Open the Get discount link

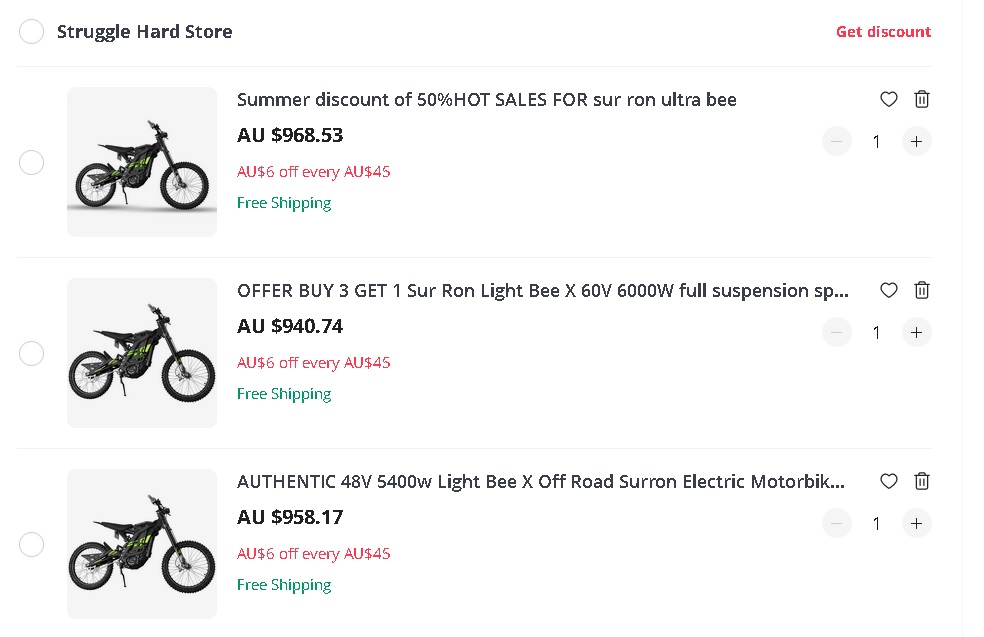point(883,31)
